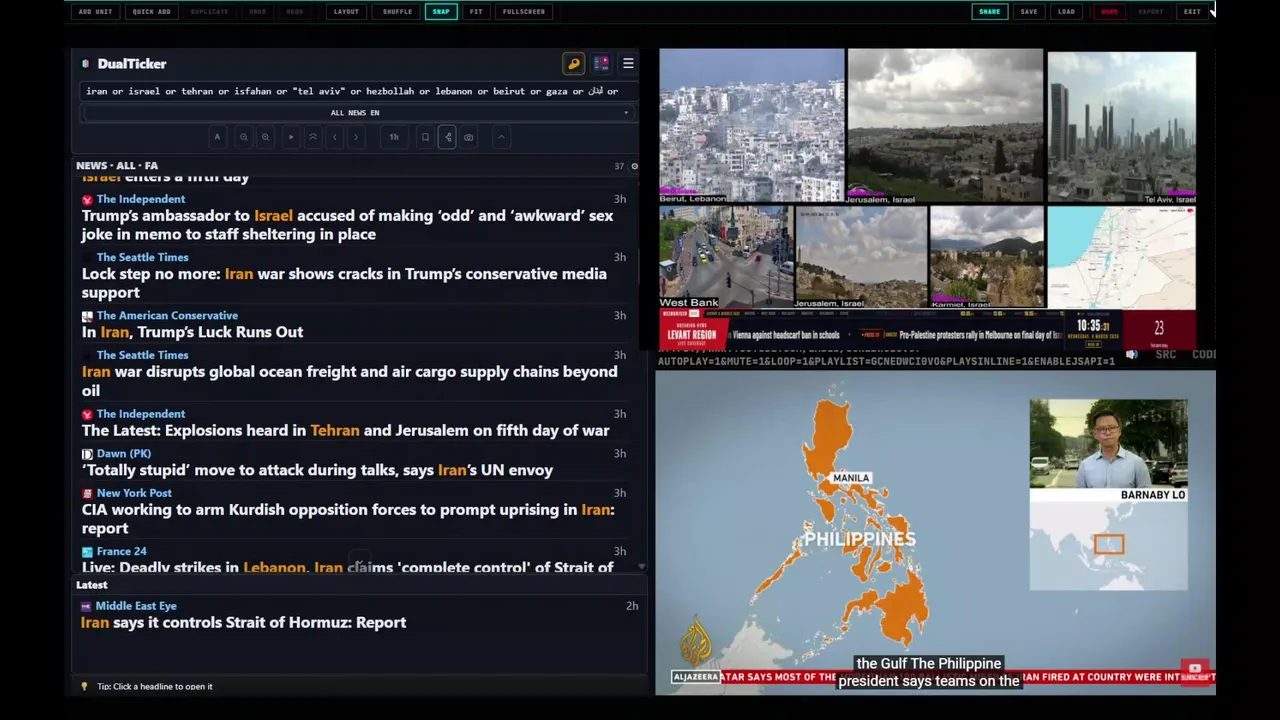
Task: Select the 1h time range button
Action: pos(394,137)
